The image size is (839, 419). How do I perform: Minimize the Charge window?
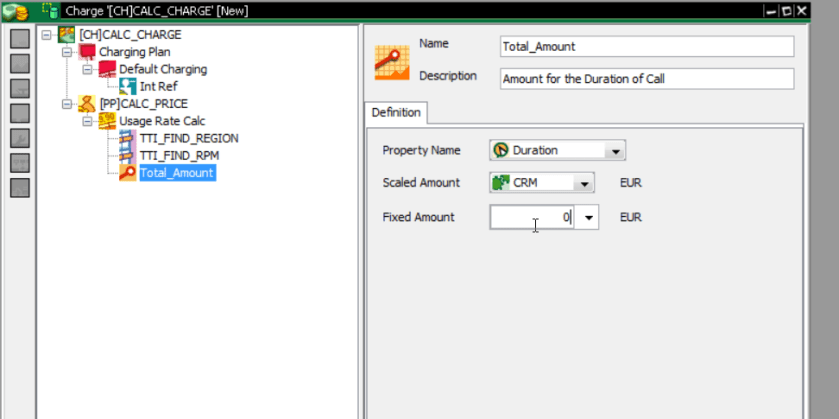(x=771, y=11)
